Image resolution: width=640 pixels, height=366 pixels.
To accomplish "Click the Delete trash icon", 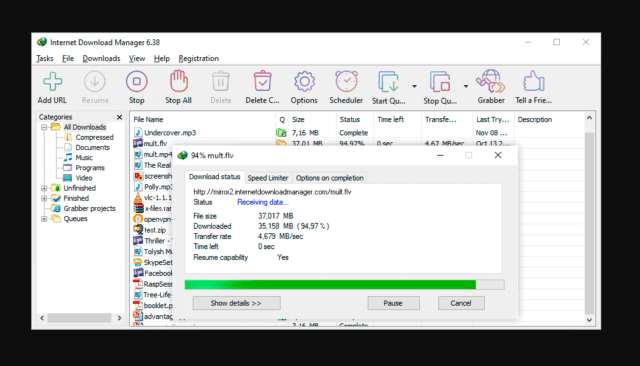I will coord(220,81).
